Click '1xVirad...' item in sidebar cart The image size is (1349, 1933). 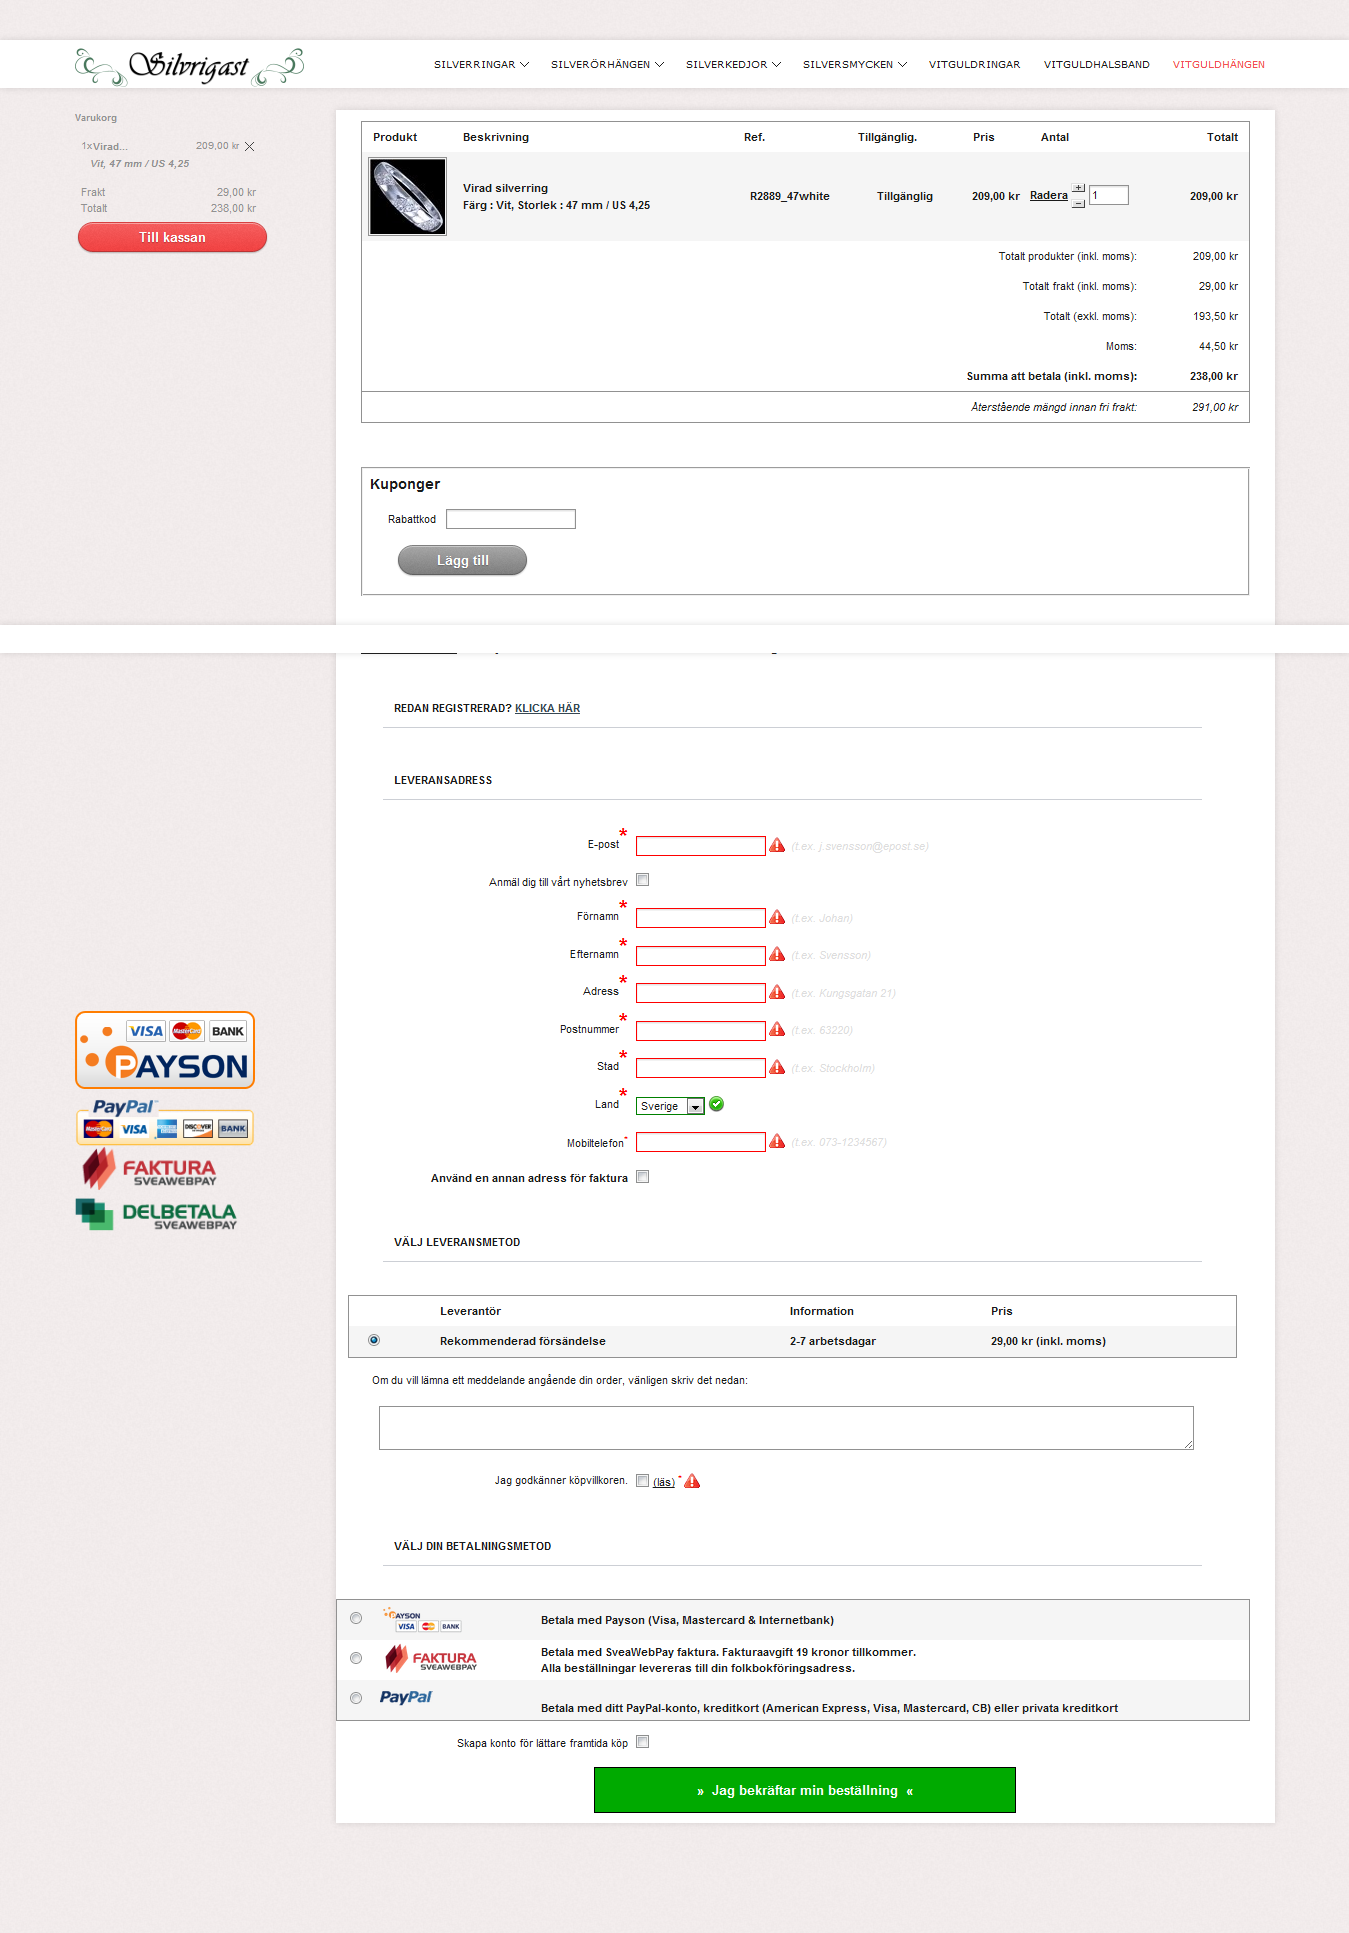click(x=105, y=146)
